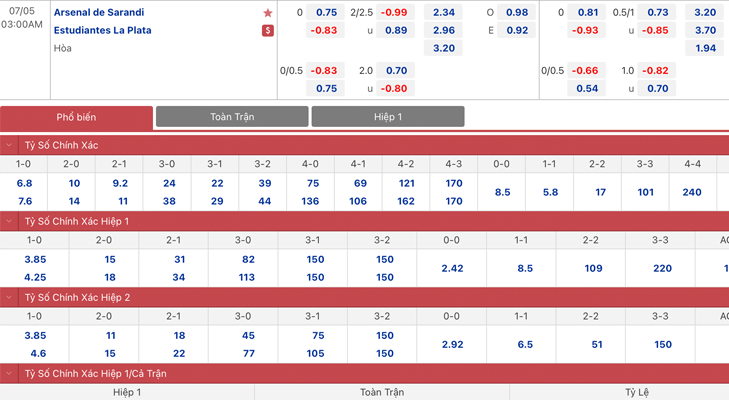729x400 pixels.
Task: Collapse Tỷ Số Chính Xác Hiệp 1/Cả Trận section
Action: point(9,373)
